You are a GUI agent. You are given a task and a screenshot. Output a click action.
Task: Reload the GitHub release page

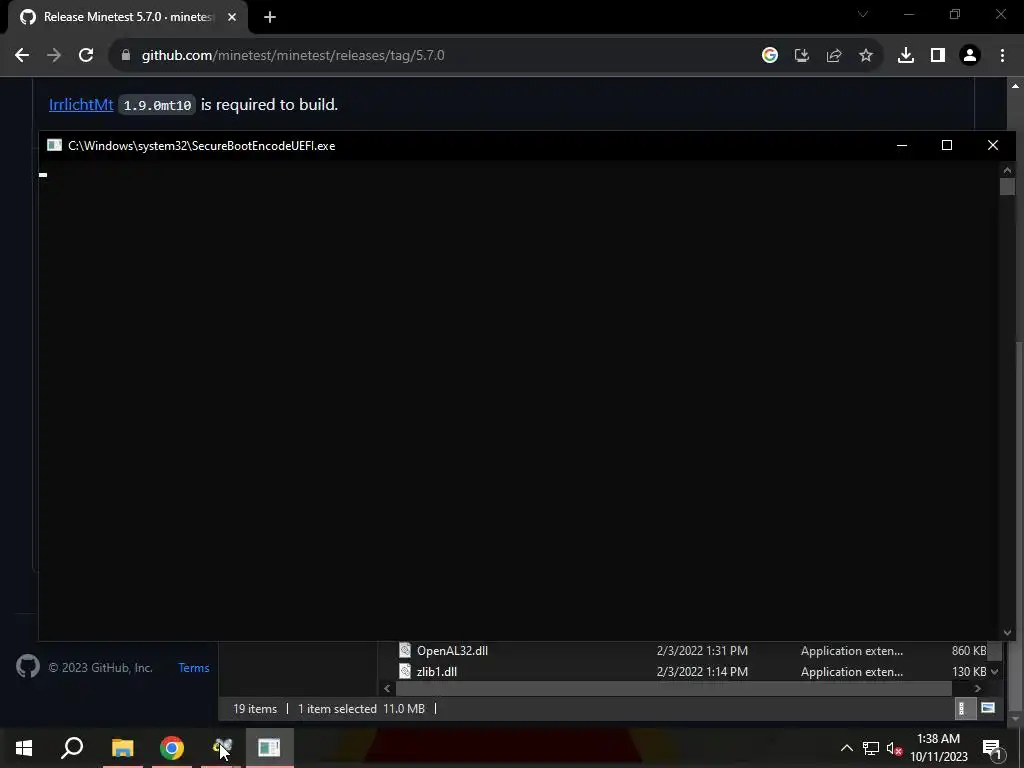click(86, 56)
